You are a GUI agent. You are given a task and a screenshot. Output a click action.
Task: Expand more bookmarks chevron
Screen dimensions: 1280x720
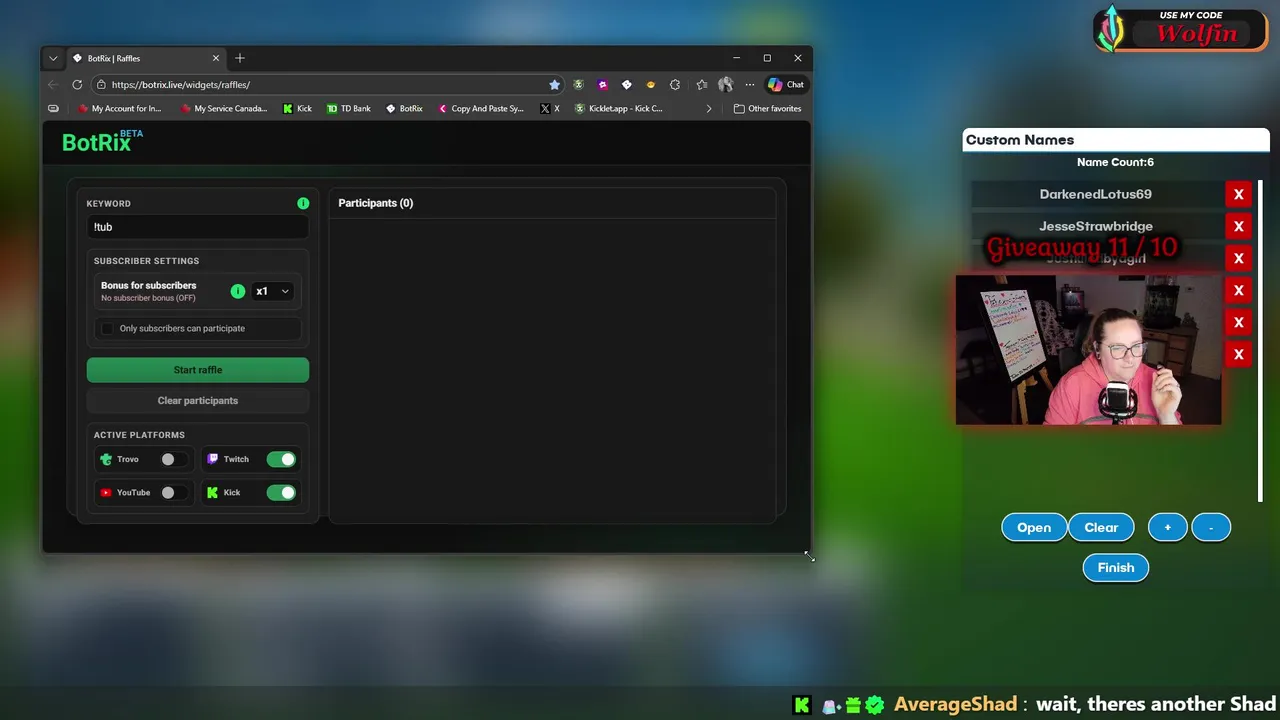click(x=709, y=108)
